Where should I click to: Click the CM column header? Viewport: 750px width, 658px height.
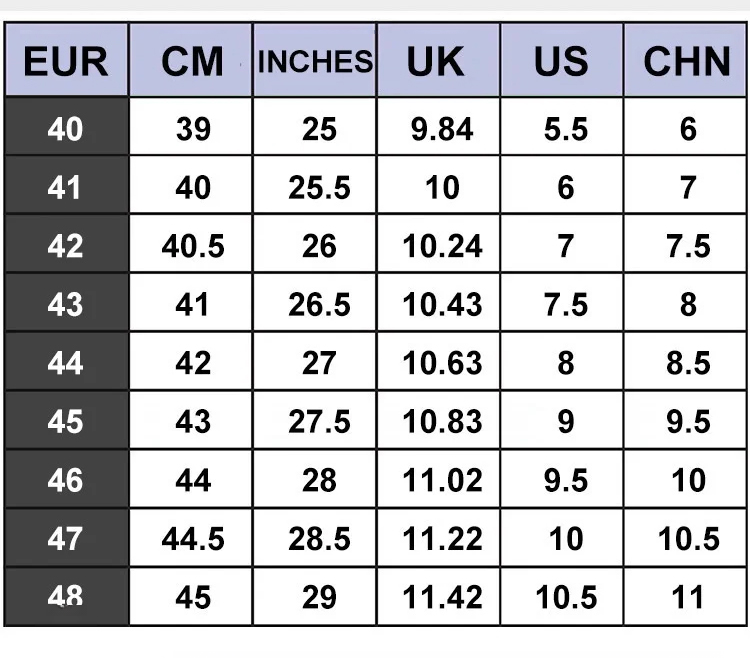[x=192, y=62]
